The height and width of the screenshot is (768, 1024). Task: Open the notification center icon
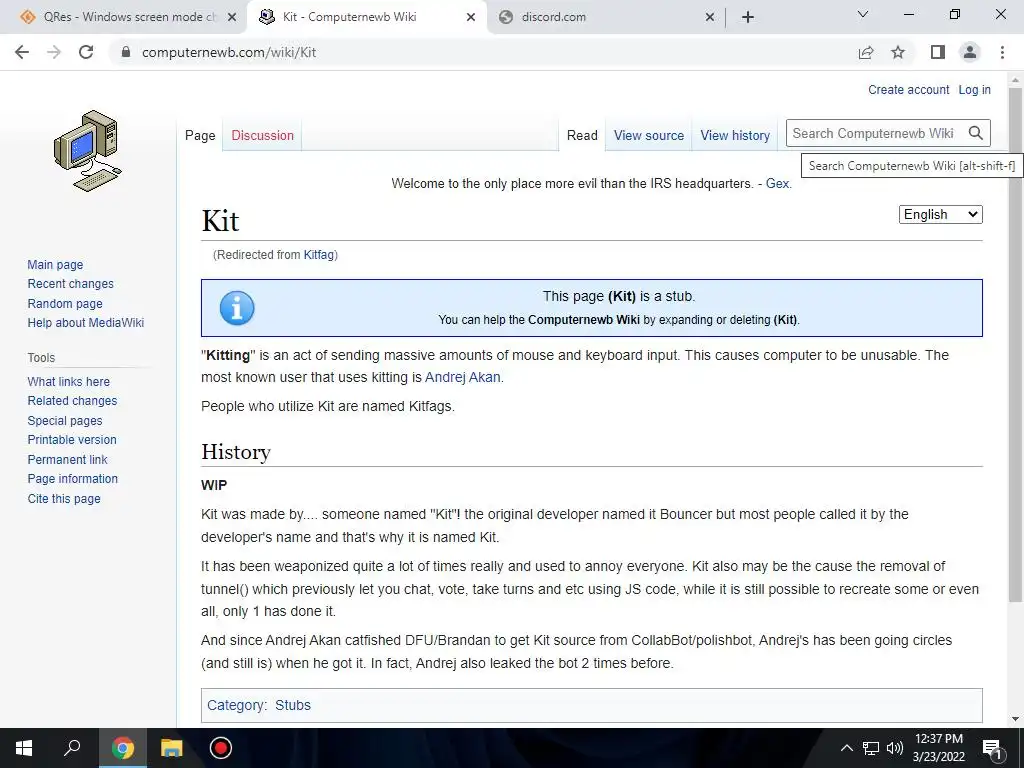point(992,749)
